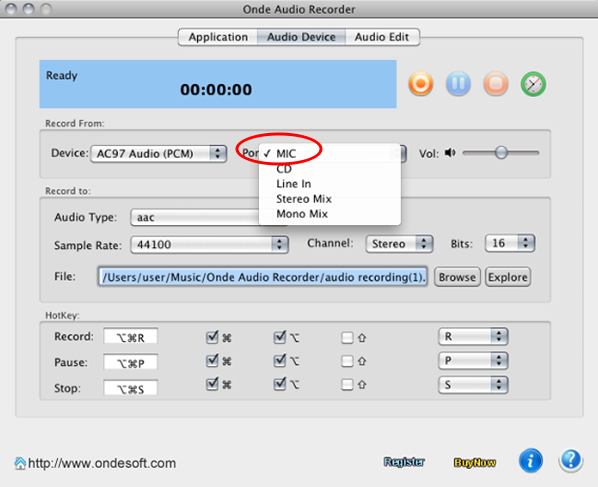598x487 pixels.
Task: Pause recording with the blue pause button
Action: pos(458,84)
